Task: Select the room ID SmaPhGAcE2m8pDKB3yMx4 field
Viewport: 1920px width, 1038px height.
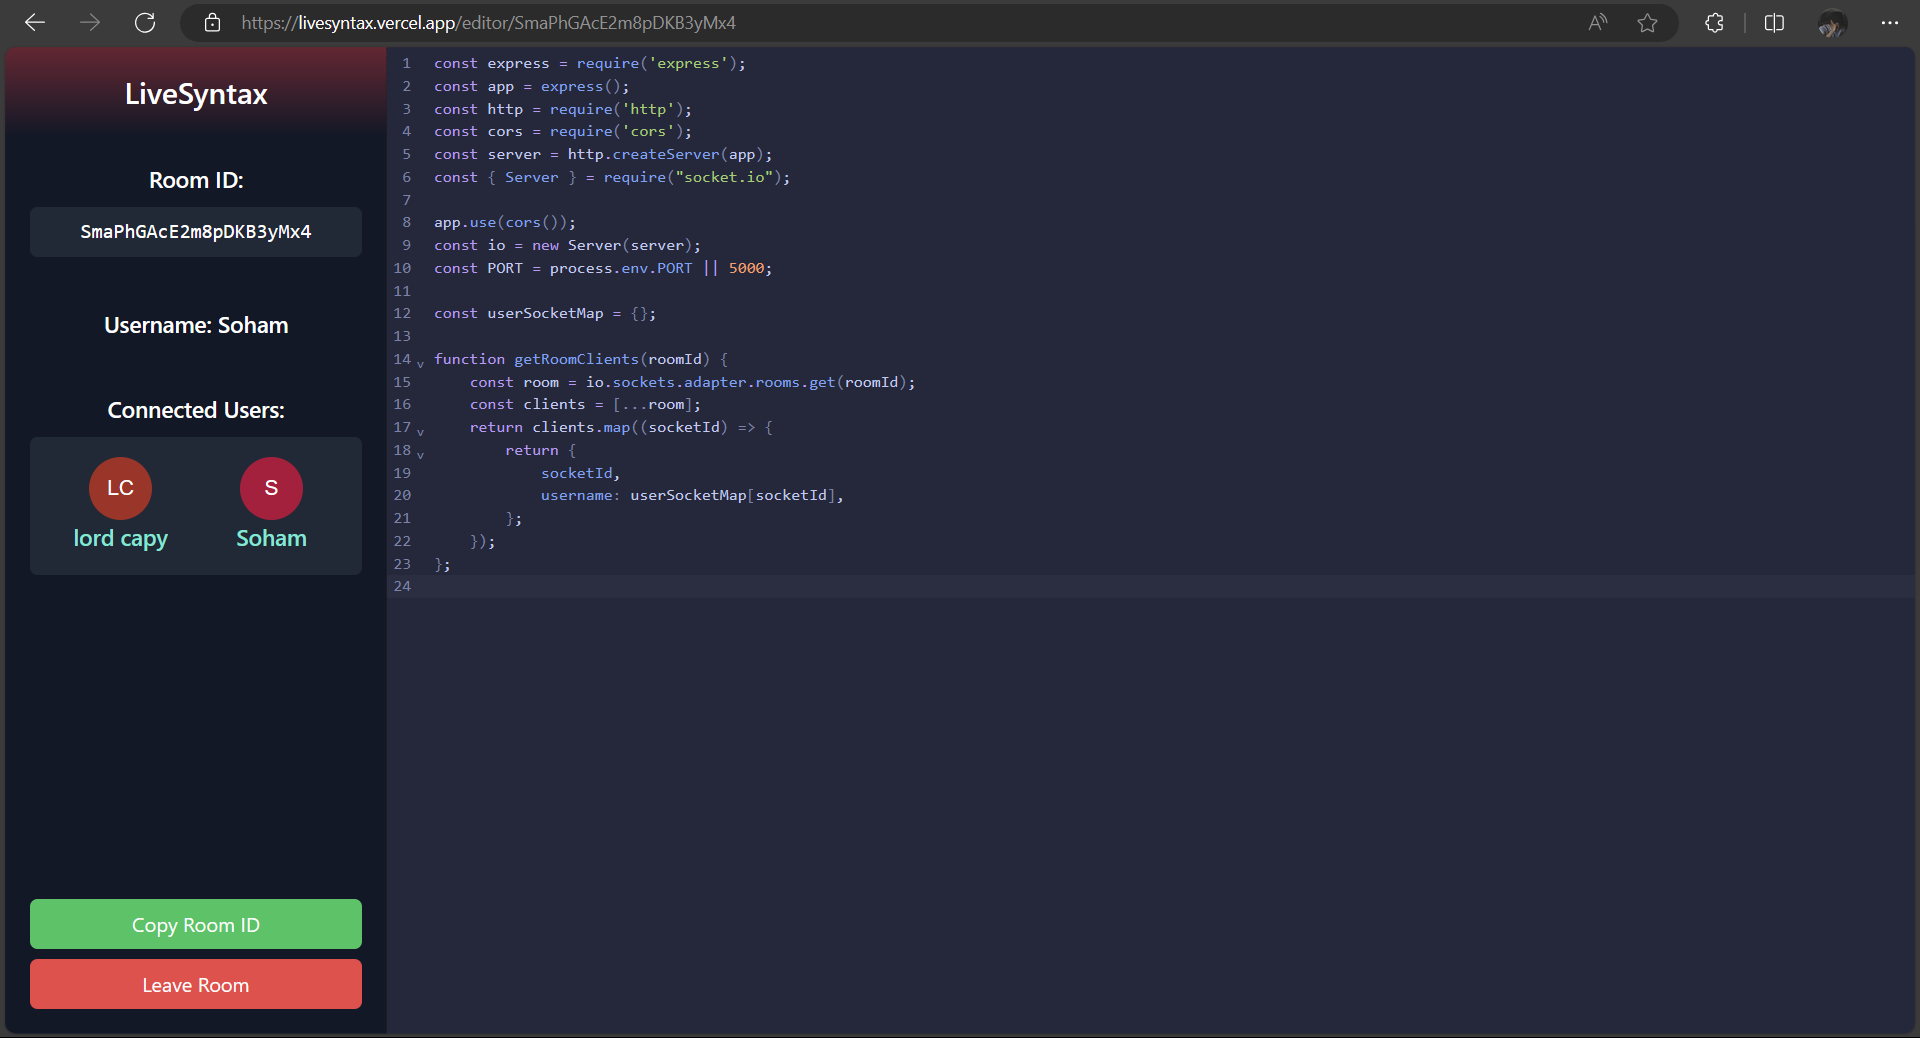Action: pos(196,232)
